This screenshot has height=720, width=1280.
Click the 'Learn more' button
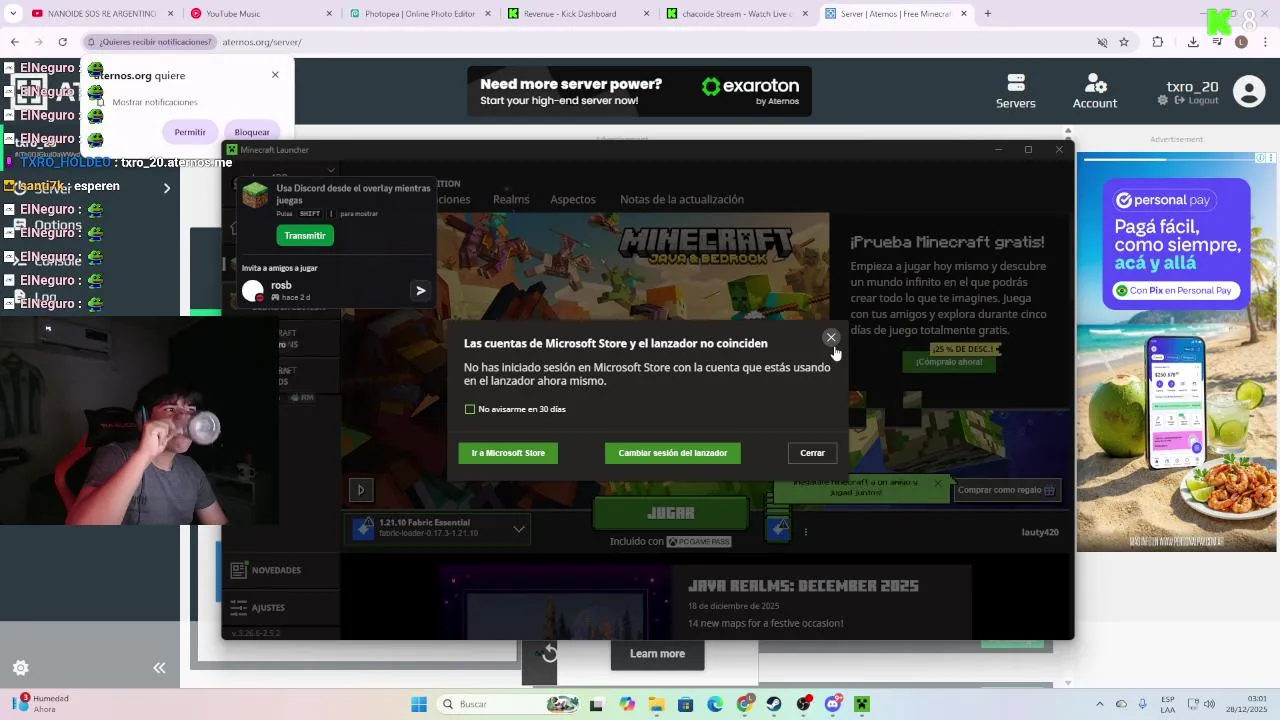click(x=657, y=654)
